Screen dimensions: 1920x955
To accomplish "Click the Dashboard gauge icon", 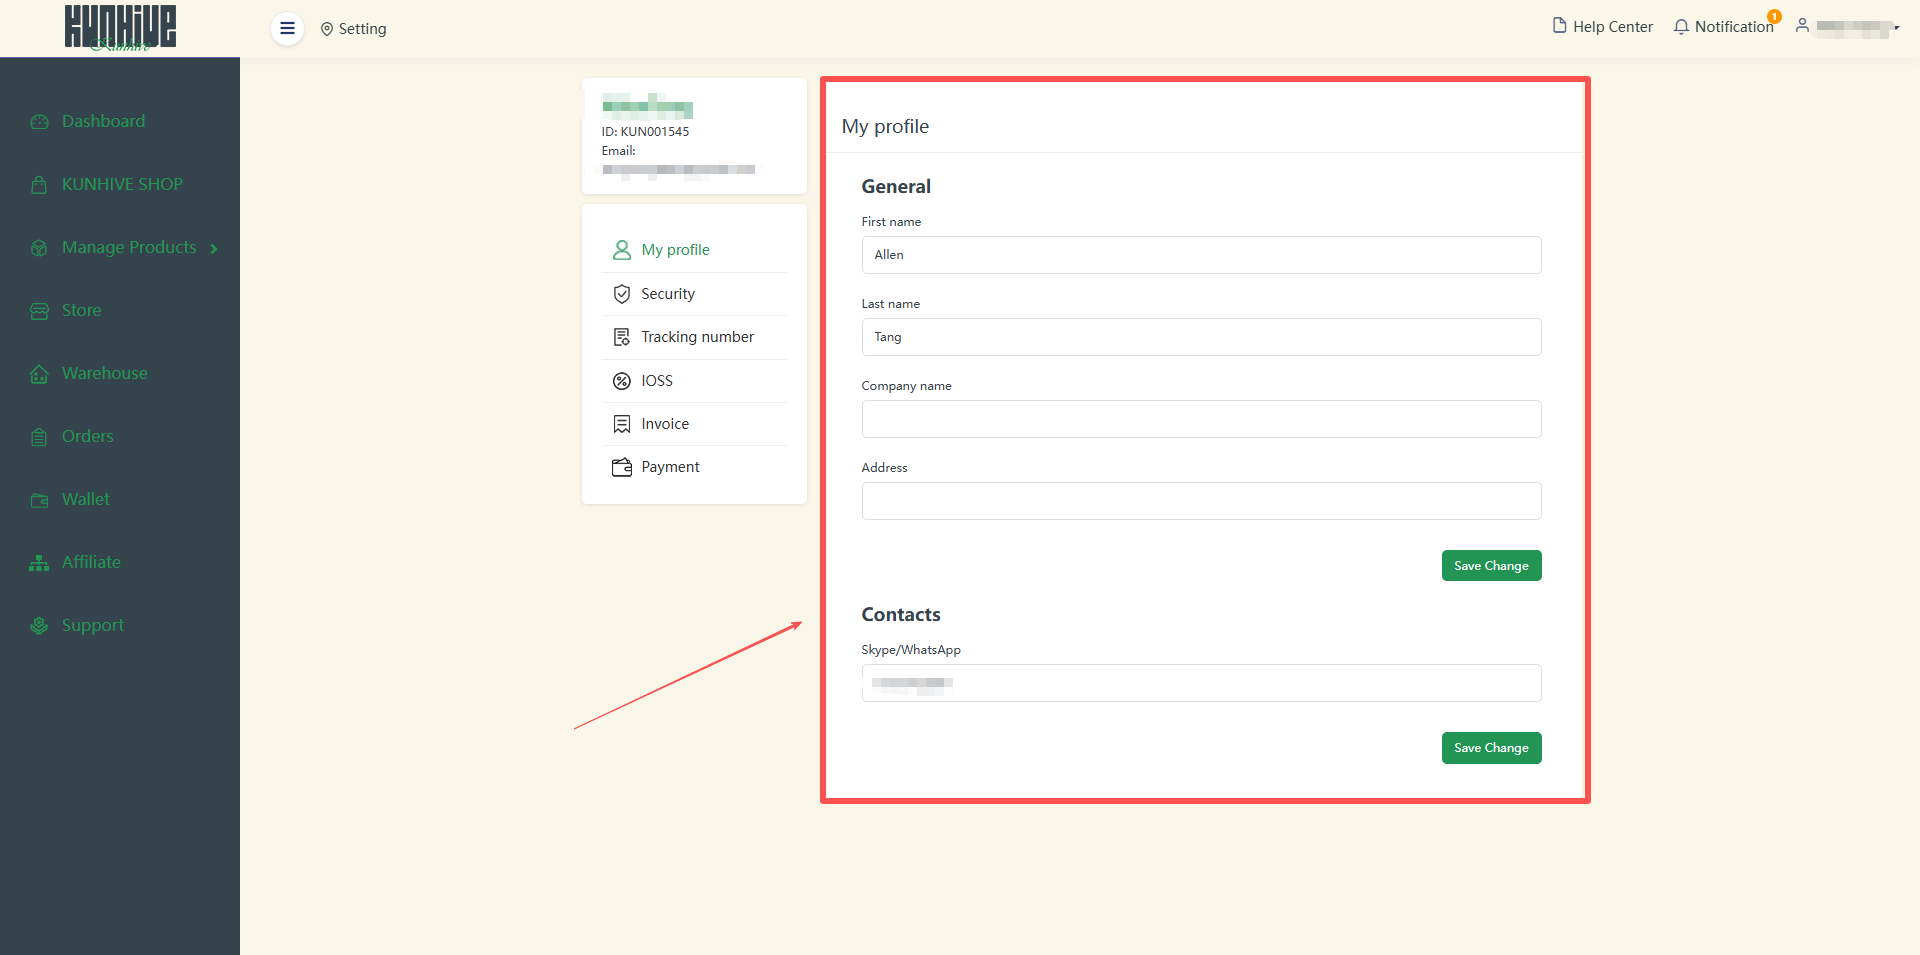I will pyautogui.click(x=39, y=122).
